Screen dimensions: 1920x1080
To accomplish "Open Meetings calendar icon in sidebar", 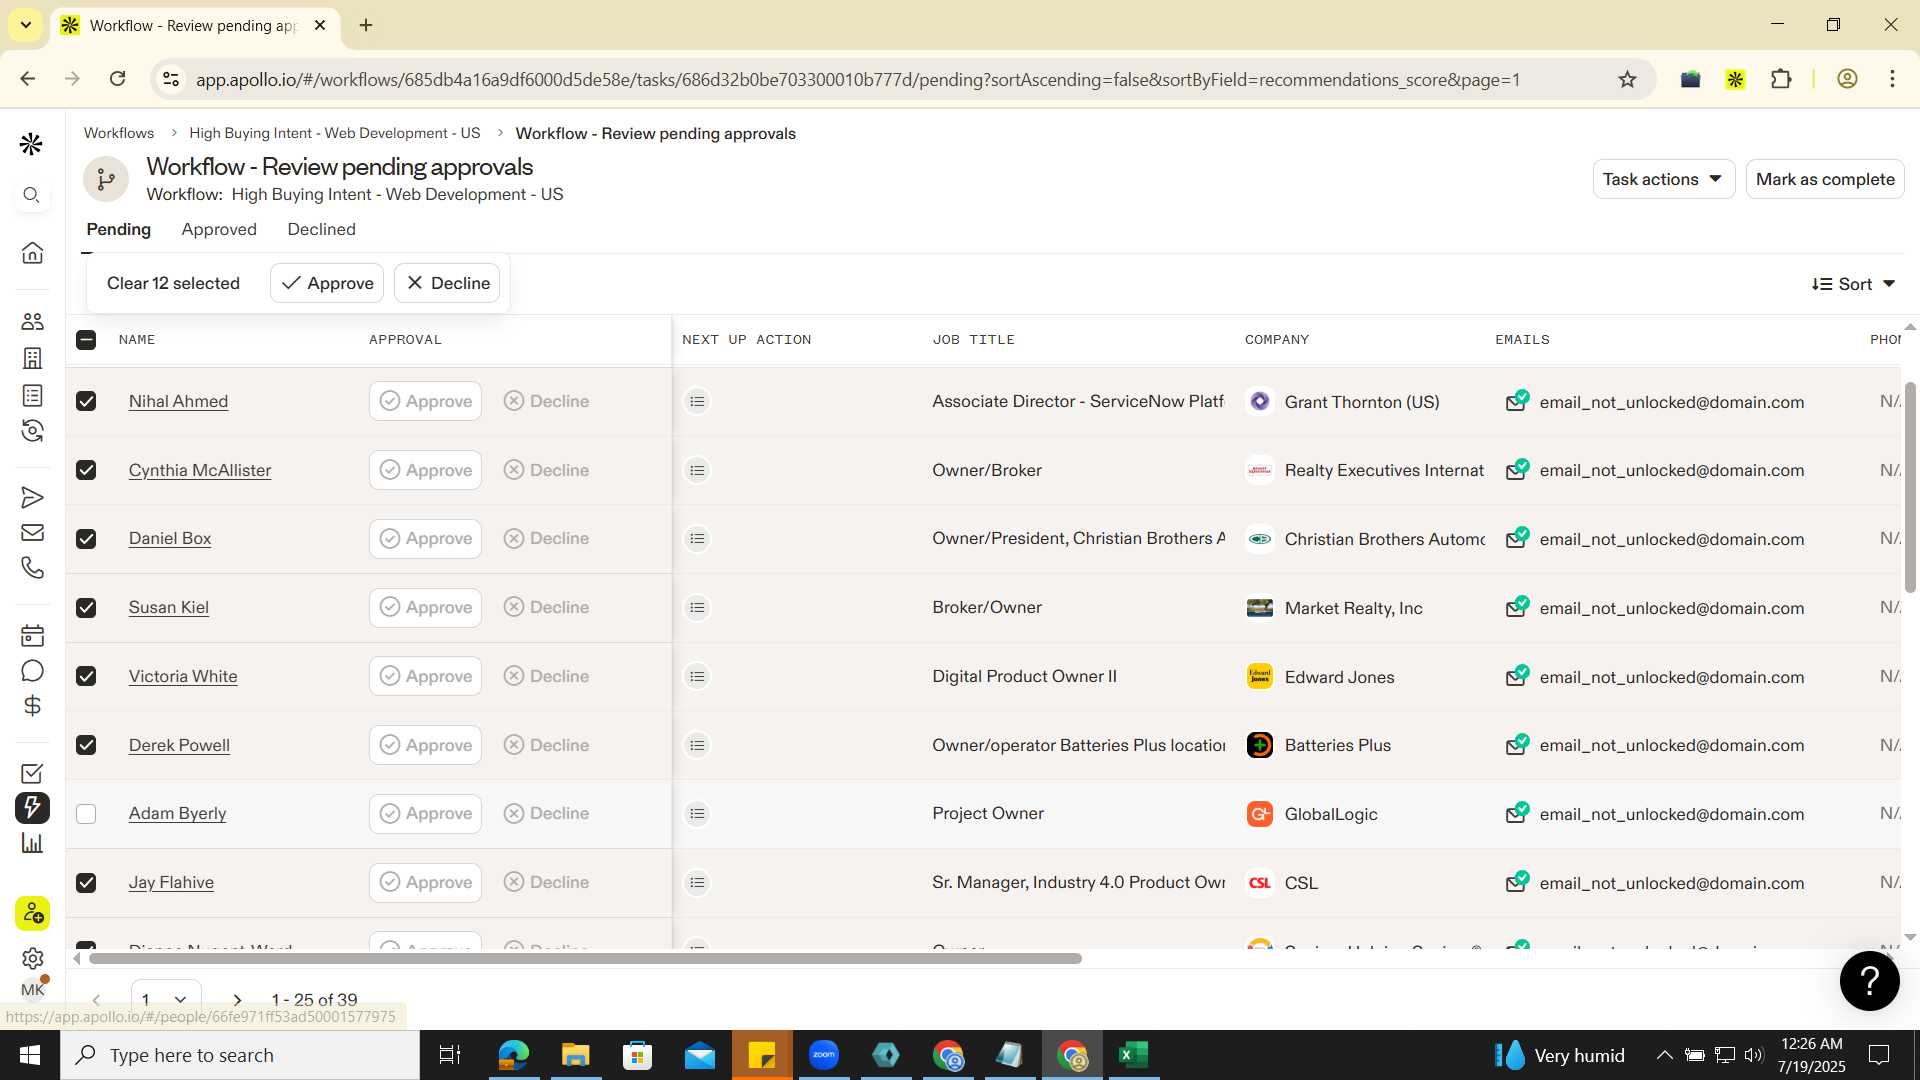I will 32,635.
